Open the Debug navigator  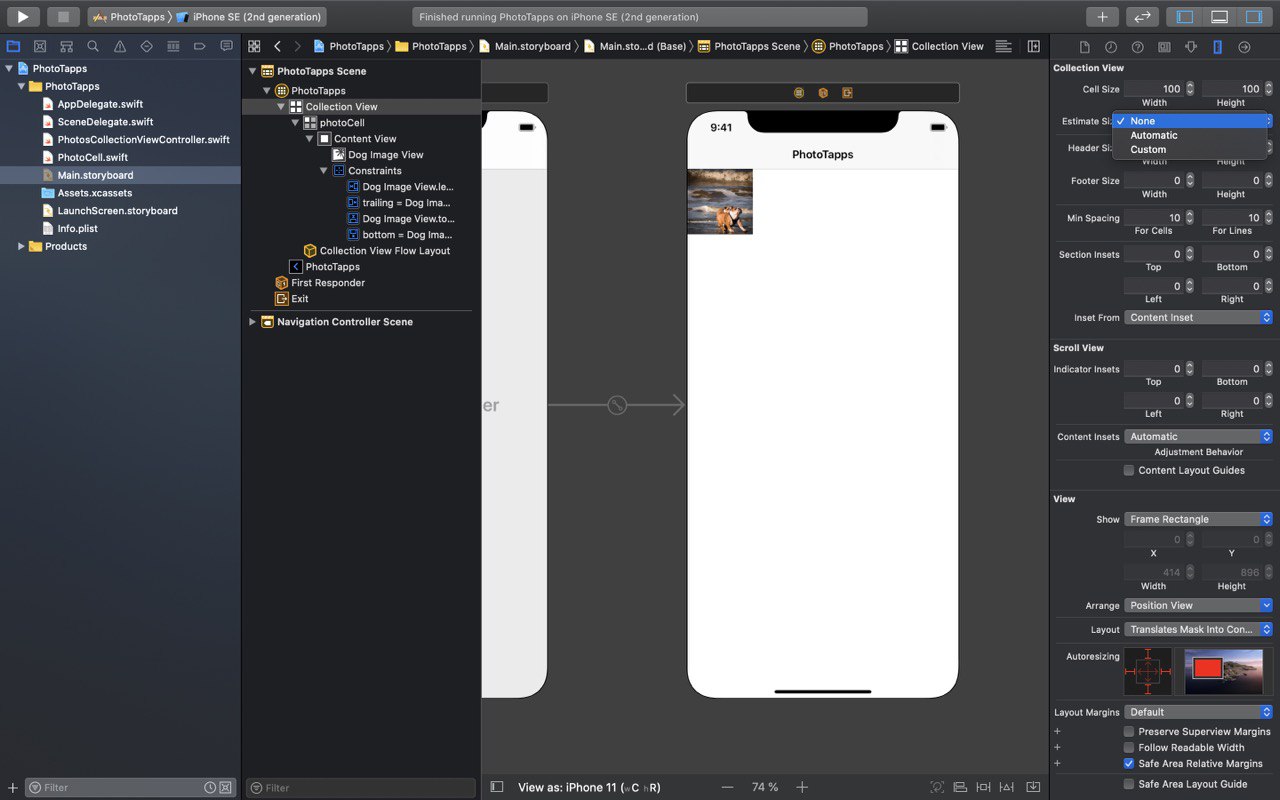[173, 46]
